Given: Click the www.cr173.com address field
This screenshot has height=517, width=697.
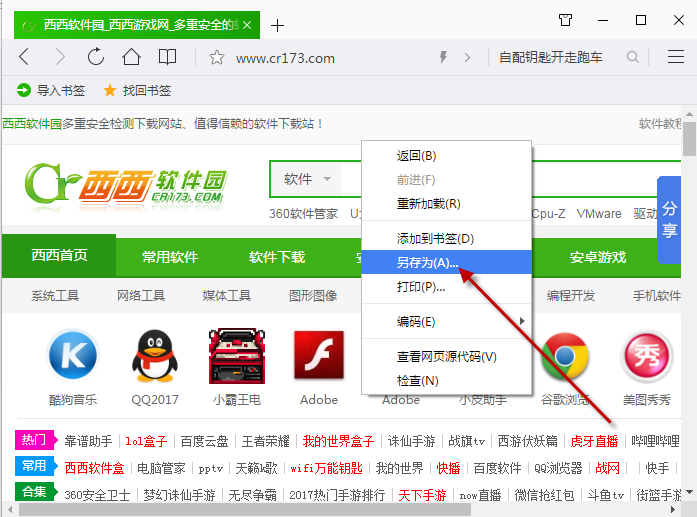Looking at the screenshot, I should tap(285, 58).
